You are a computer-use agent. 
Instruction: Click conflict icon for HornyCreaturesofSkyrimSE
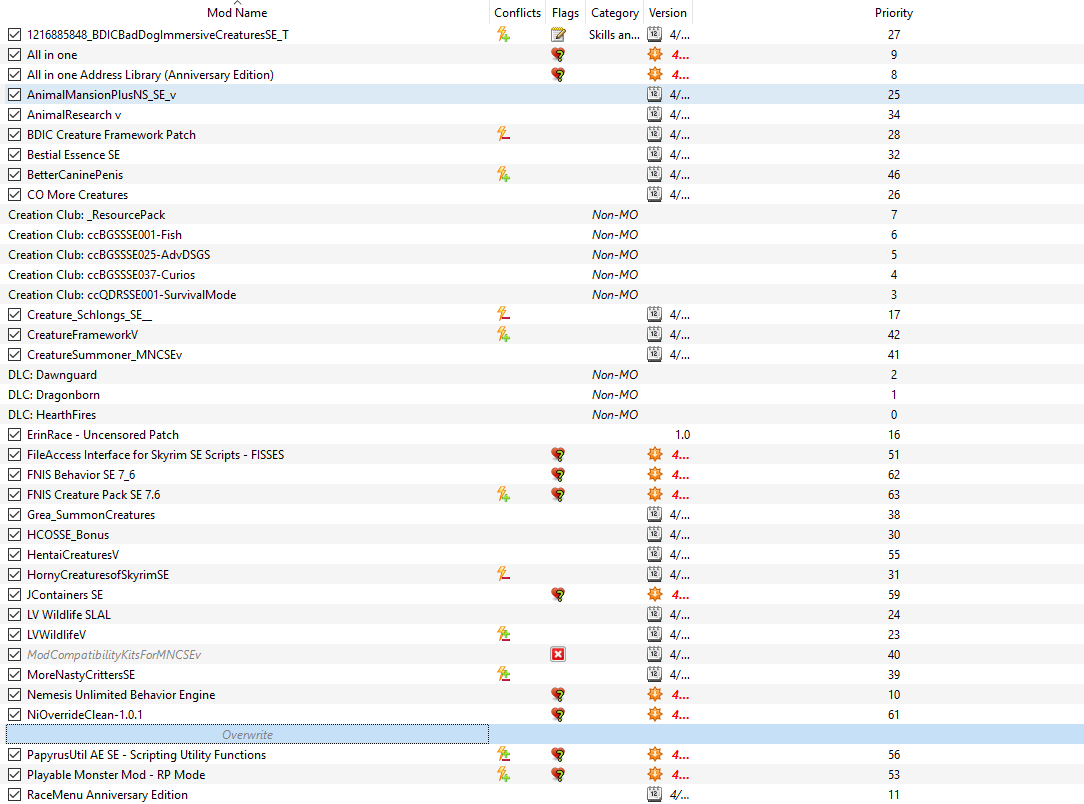click(503, 574)
